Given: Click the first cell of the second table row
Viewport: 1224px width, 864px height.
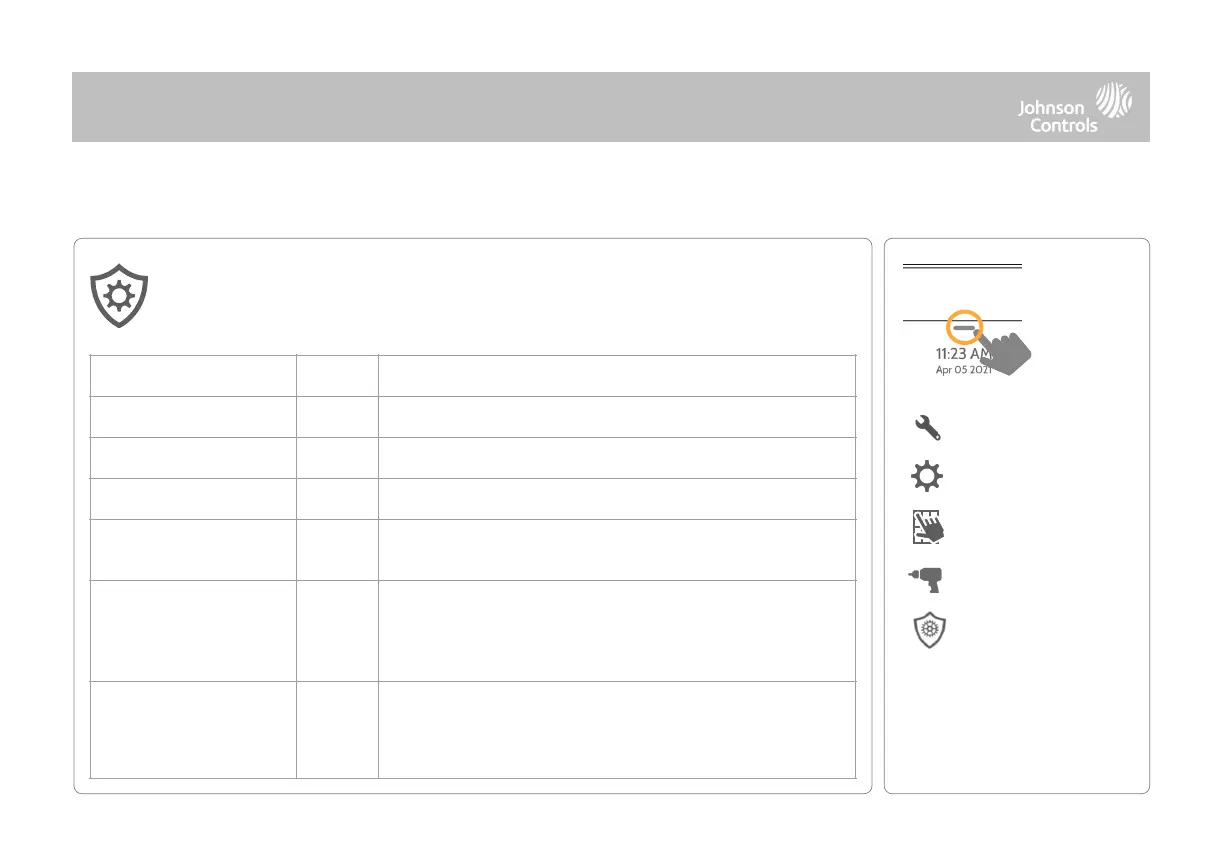Looking at the screenshot, I should (x=193, y=416).
